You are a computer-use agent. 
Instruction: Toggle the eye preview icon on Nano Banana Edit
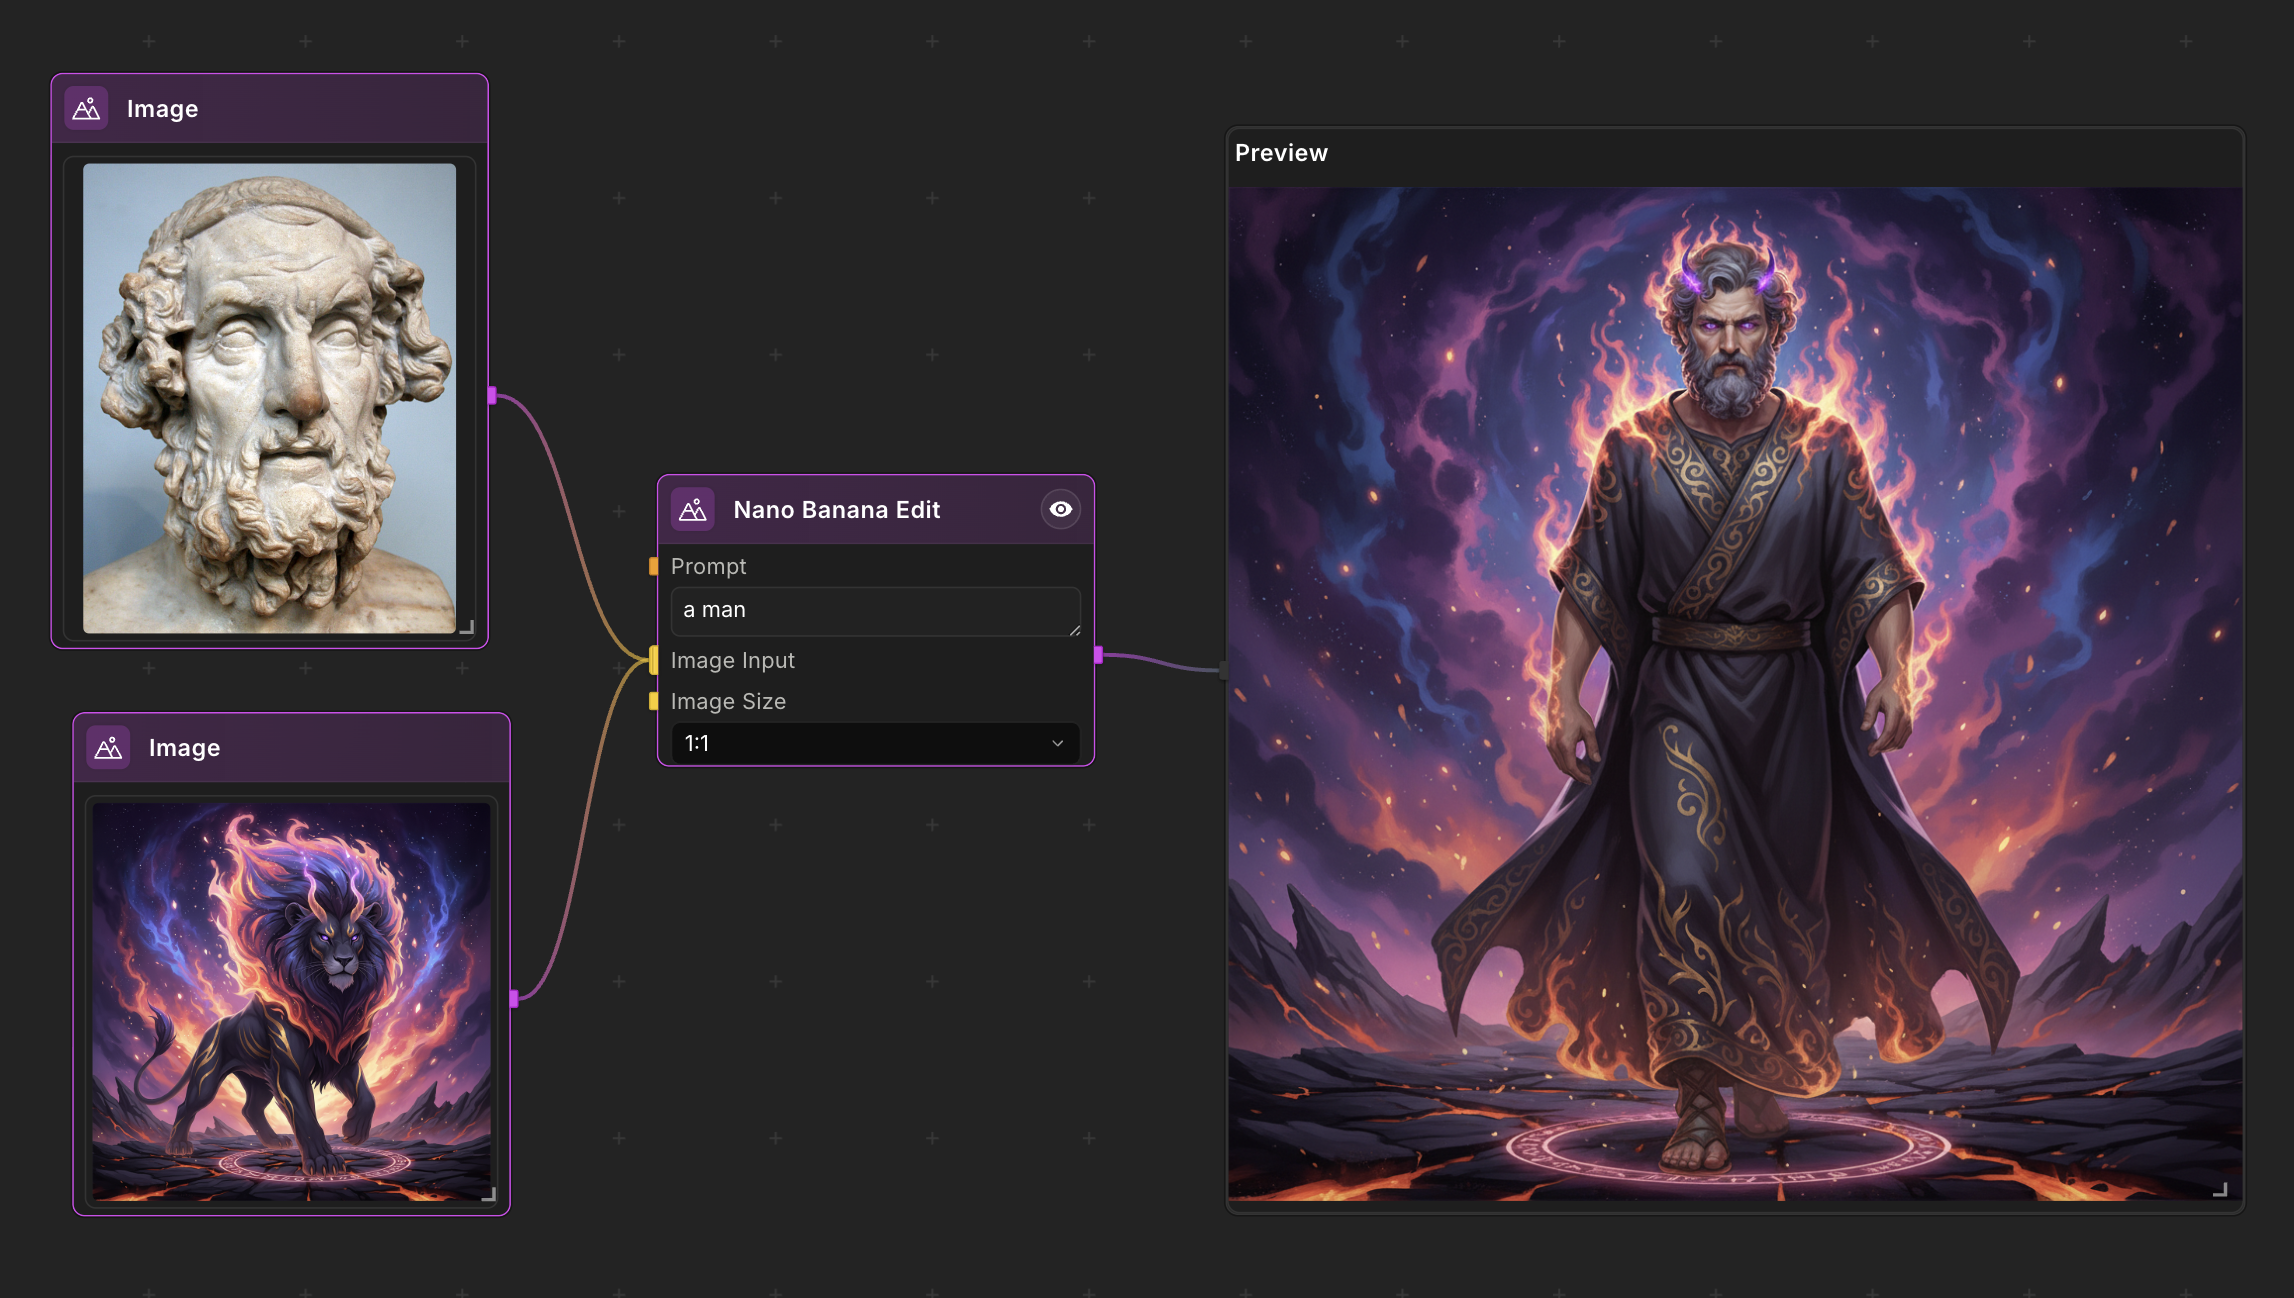pyautogui.click(x=1060, y=510)
